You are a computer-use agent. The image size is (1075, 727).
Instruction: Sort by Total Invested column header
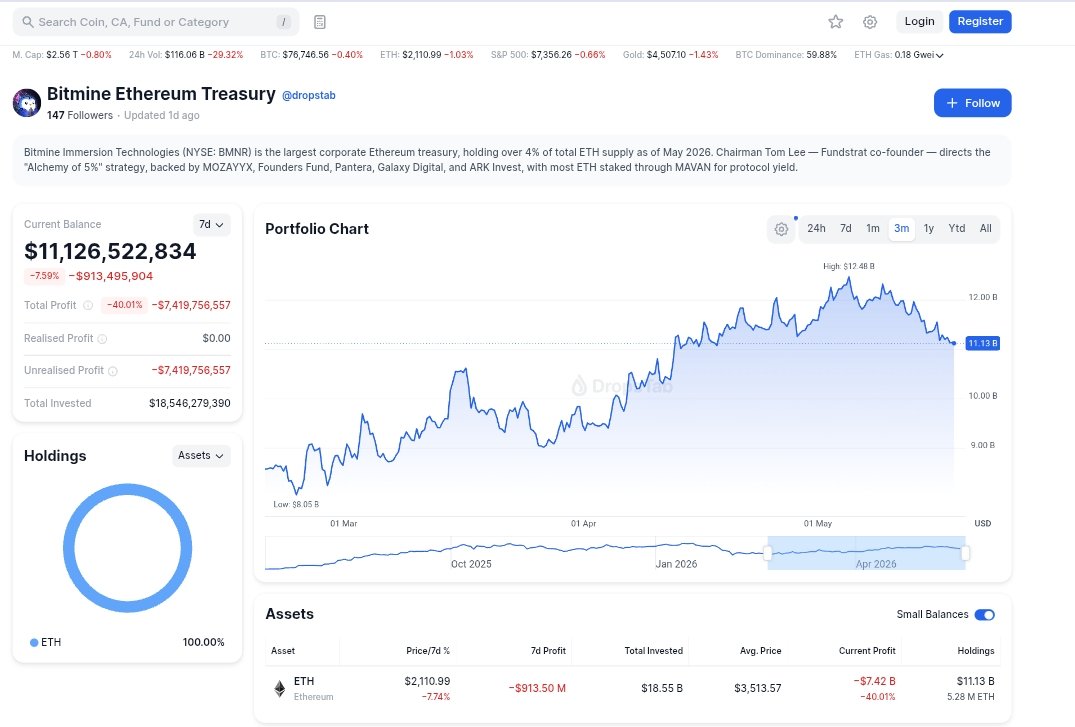(653, 651)
